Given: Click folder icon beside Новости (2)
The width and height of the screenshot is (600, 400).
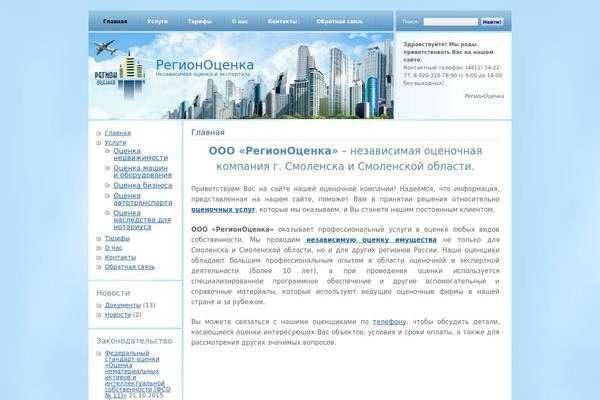Looking at the screenshot, I should click(99, 315).
